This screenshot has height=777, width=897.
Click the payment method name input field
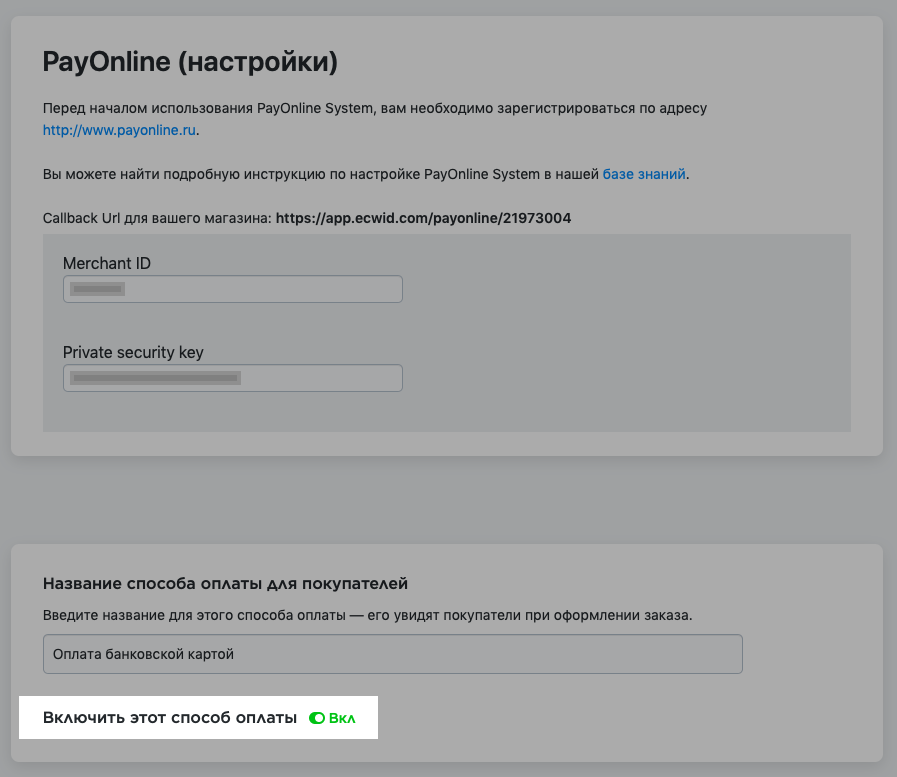(x=392, y=654)
